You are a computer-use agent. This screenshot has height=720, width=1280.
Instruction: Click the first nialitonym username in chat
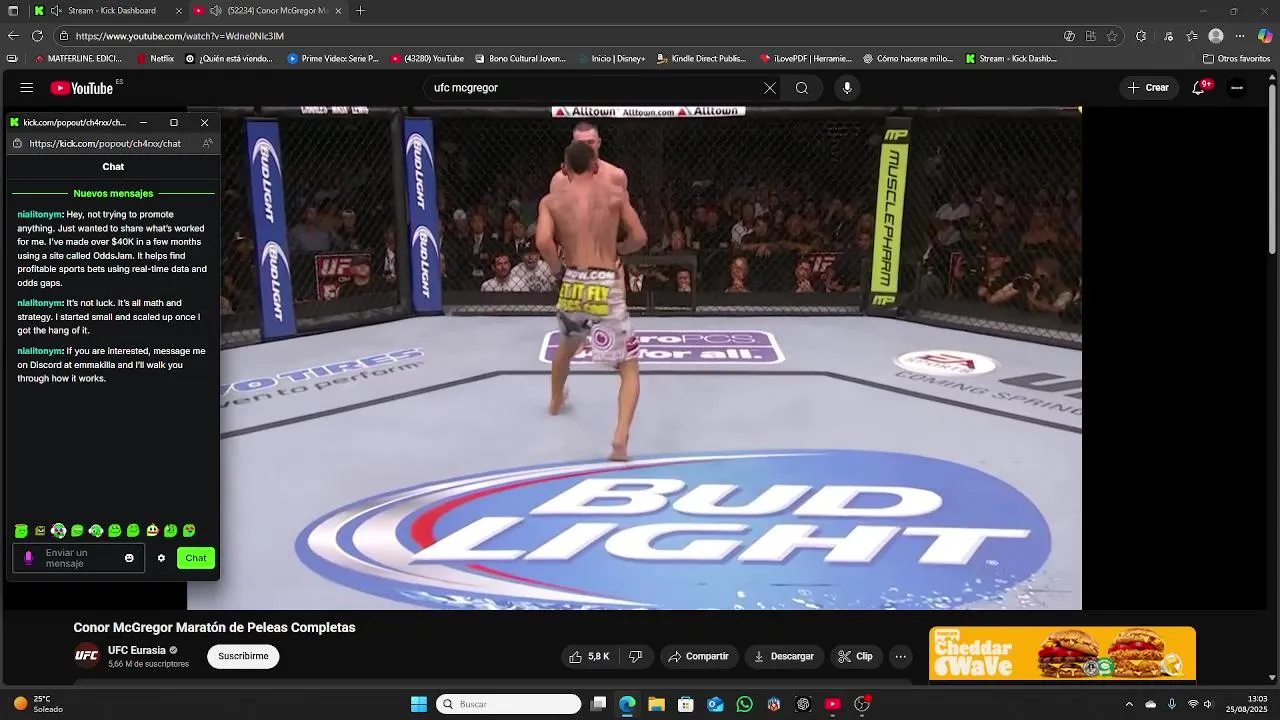(x=40, y=214)
